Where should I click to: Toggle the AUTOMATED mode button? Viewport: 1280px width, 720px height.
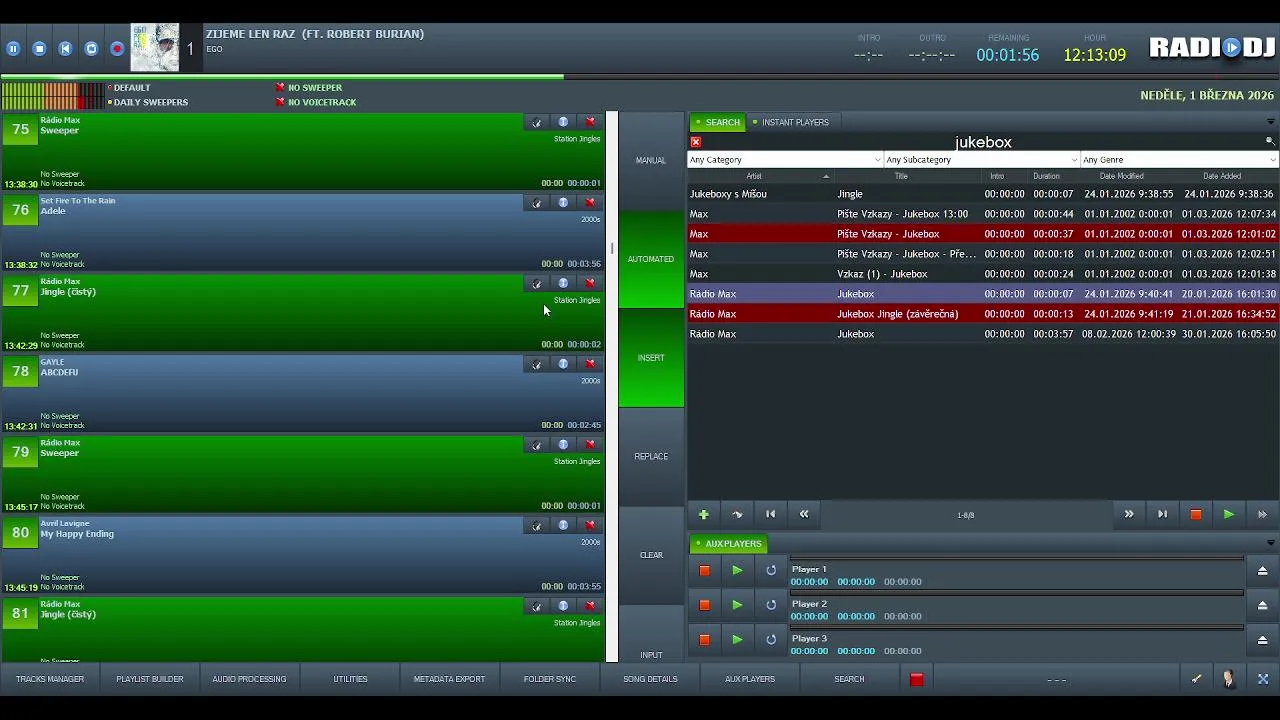click(651, 259)
